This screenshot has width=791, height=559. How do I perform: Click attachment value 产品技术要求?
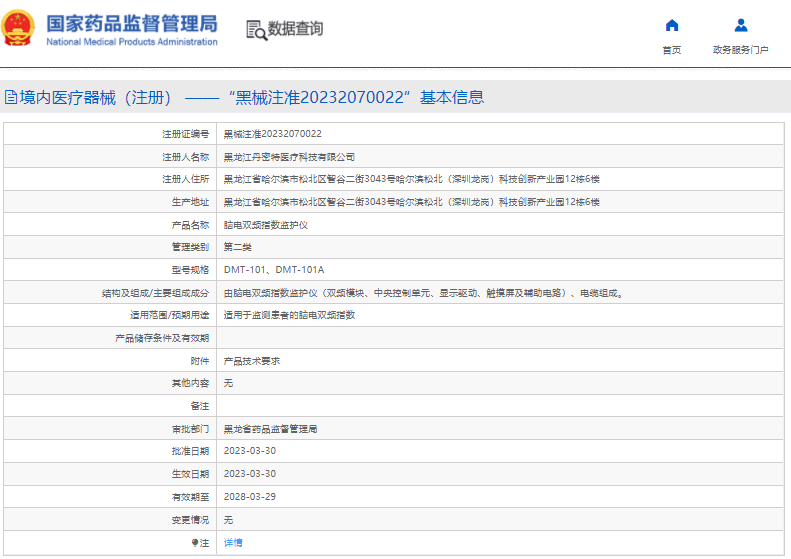tap(252, 361)
